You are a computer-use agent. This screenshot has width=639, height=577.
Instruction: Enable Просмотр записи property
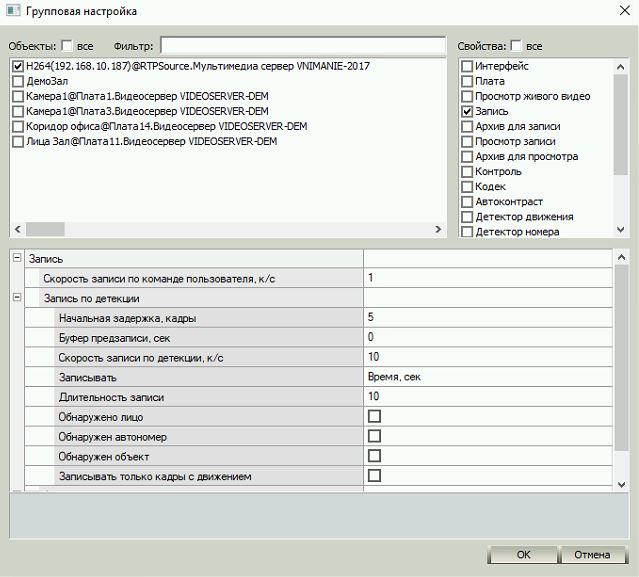point(467,141)
